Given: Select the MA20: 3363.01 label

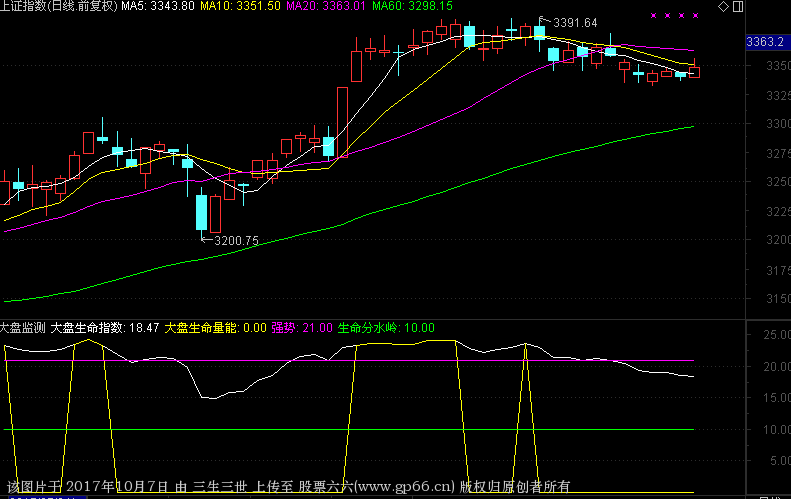Looking at the screenshot, I should (326, 6).
